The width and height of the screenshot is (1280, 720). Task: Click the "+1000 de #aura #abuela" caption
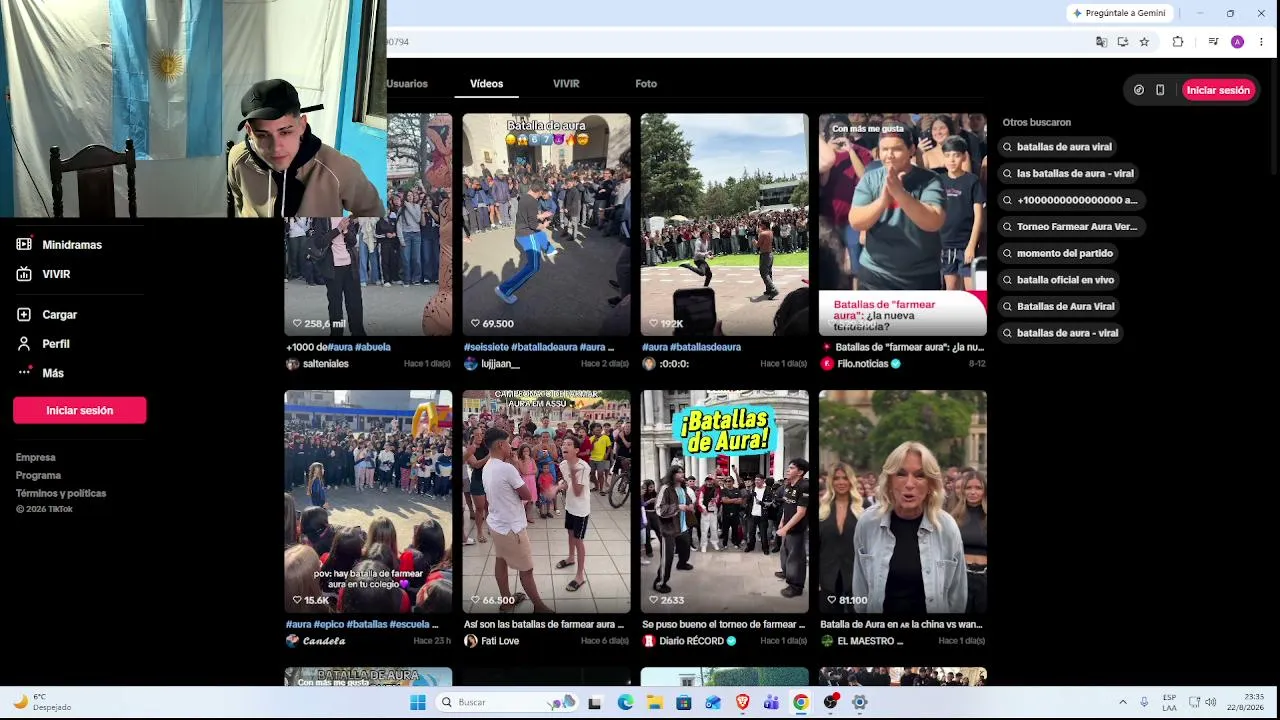(x=338, y=347)
